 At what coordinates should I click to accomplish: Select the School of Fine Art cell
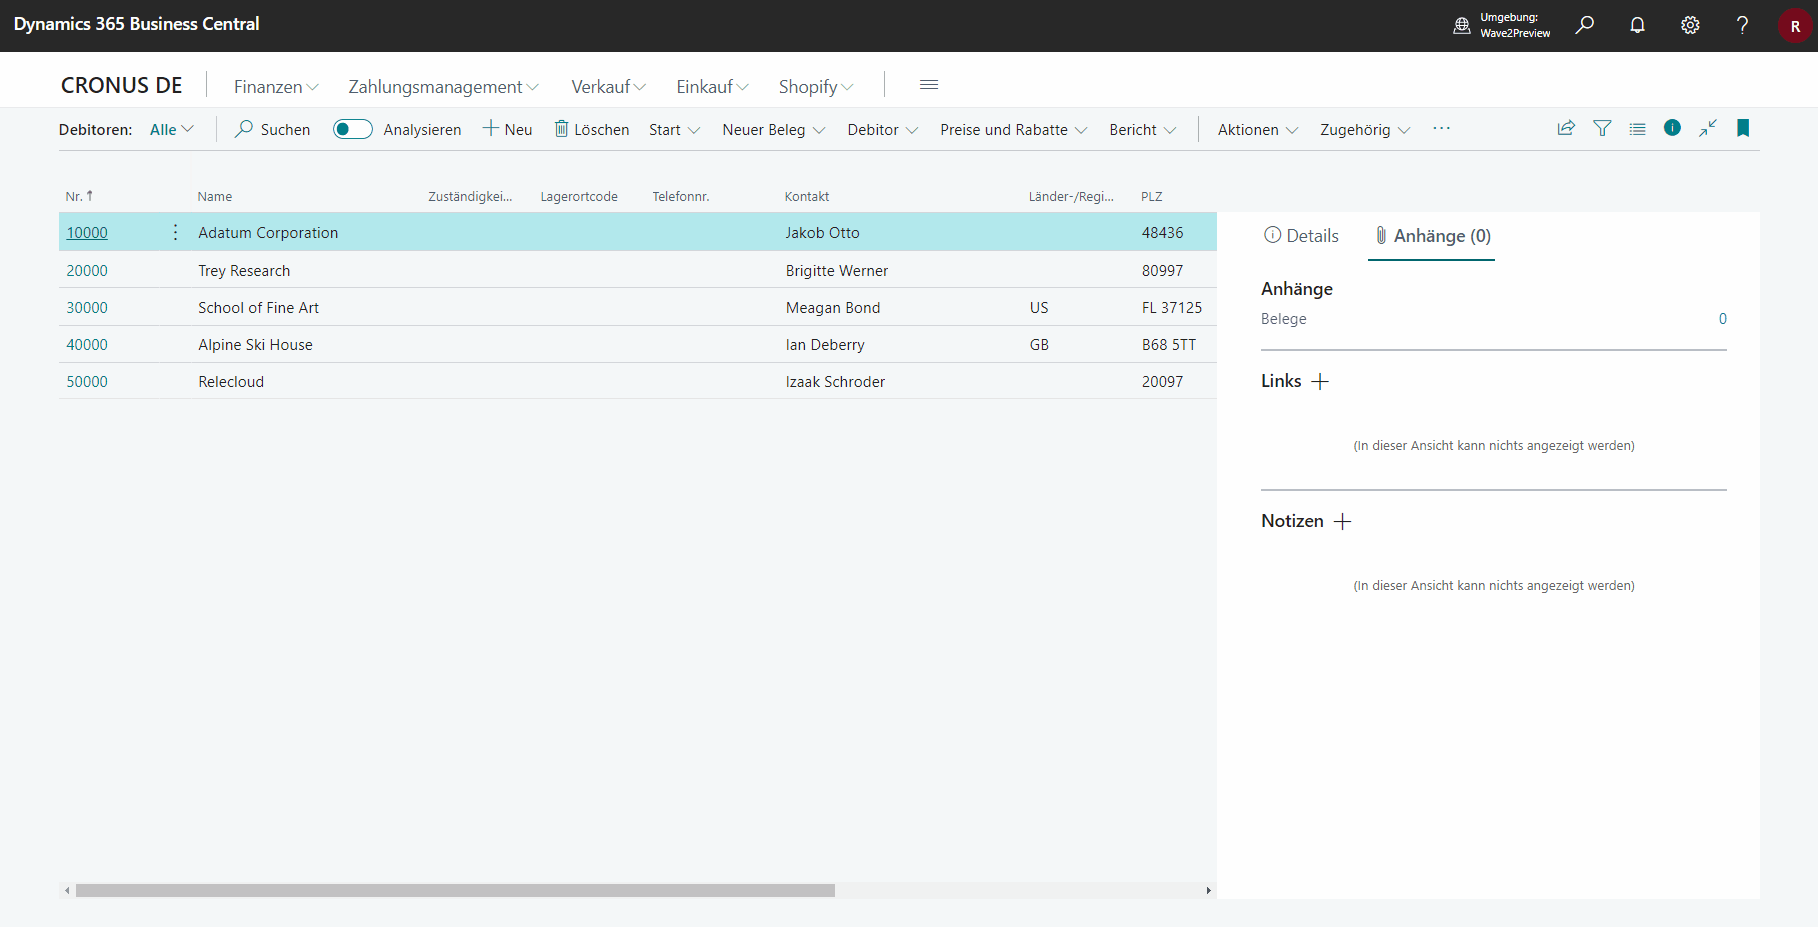(x=258, y=308)
